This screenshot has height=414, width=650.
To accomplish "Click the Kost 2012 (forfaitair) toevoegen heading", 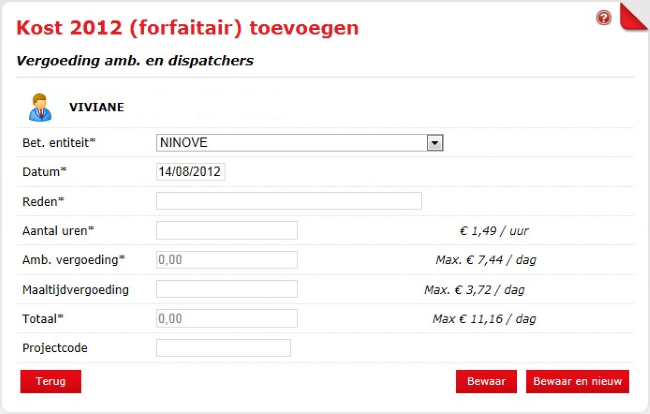I will coord(187,28).
